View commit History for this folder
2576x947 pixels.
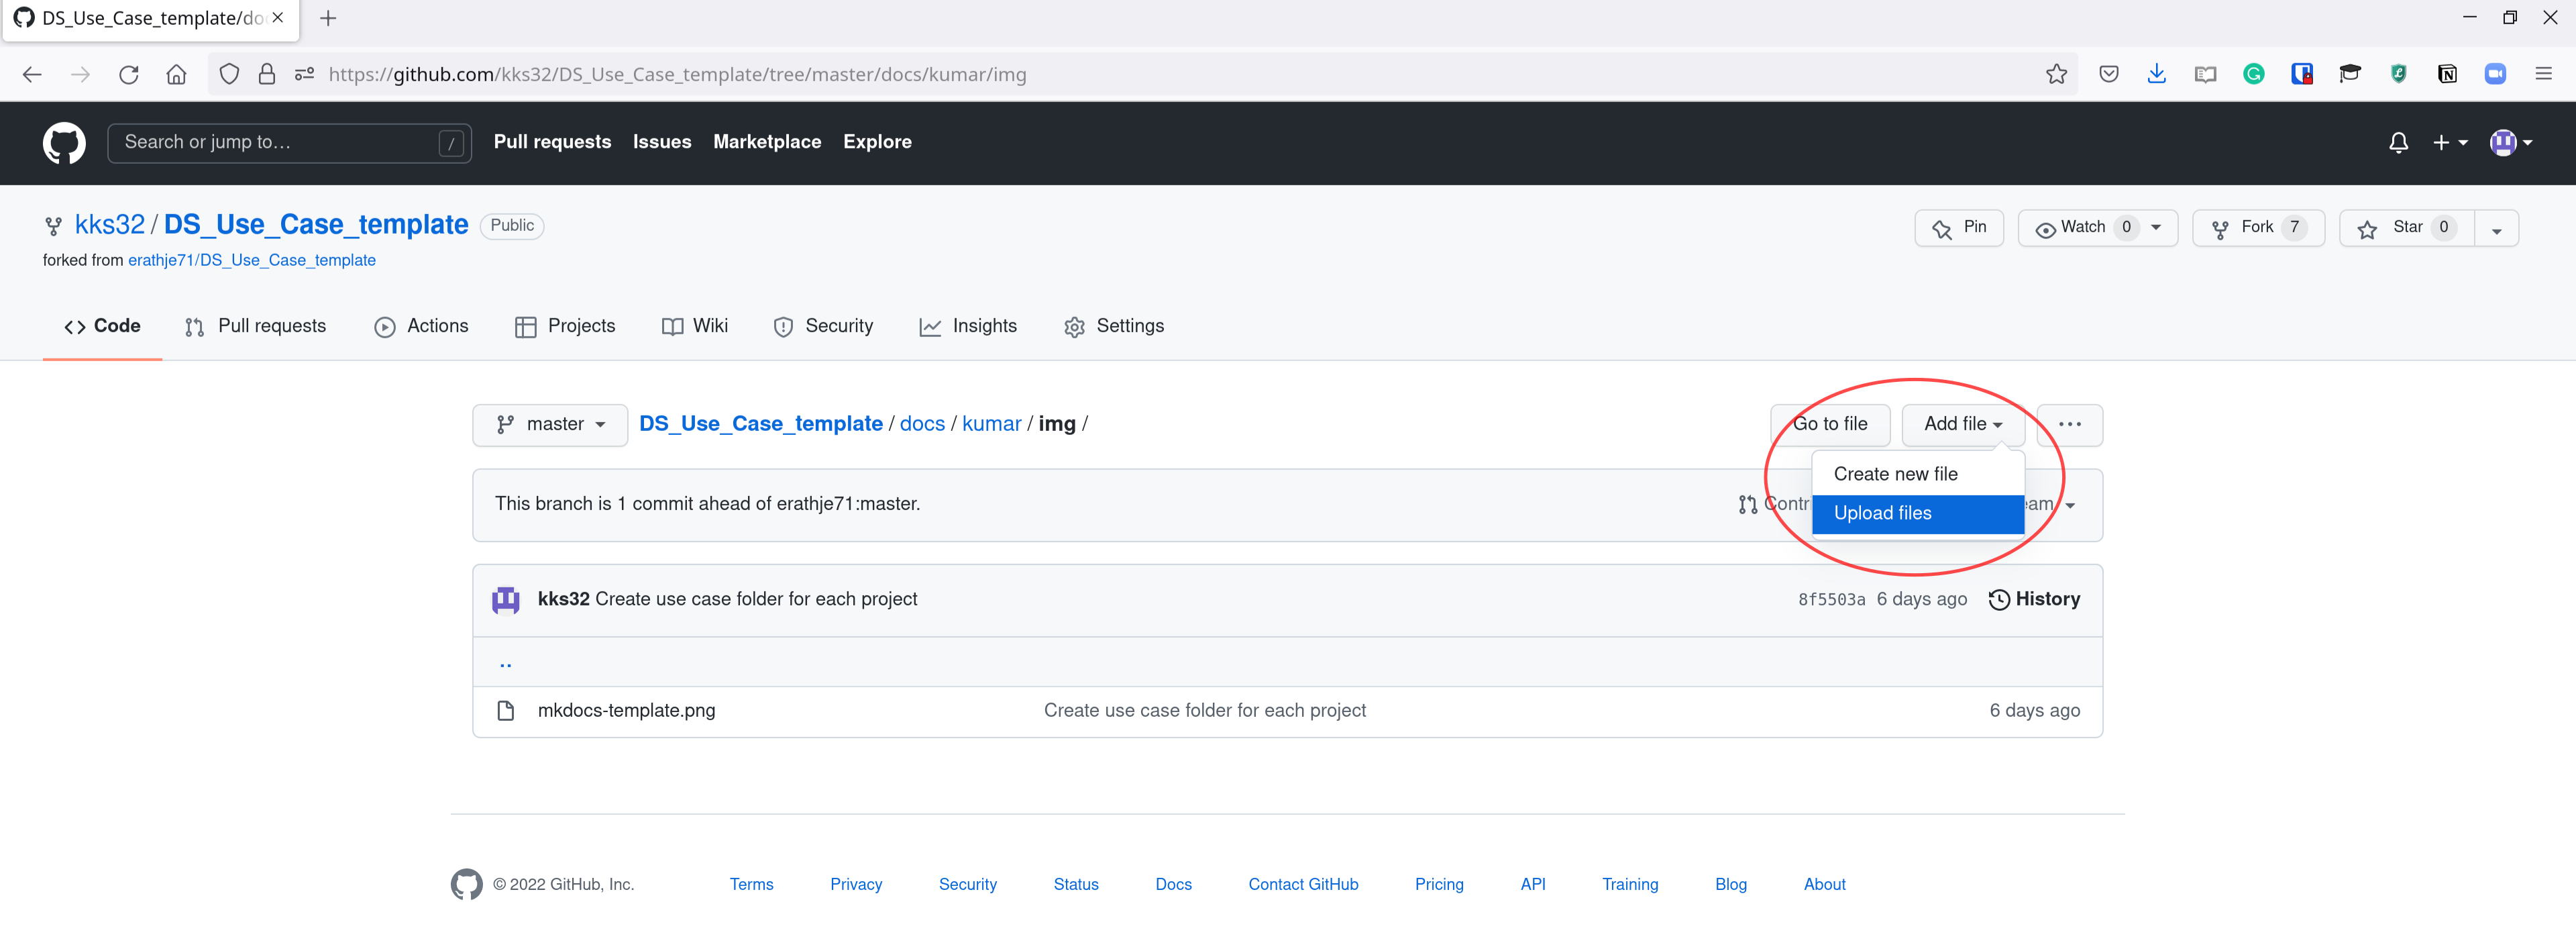point(2034,599)
